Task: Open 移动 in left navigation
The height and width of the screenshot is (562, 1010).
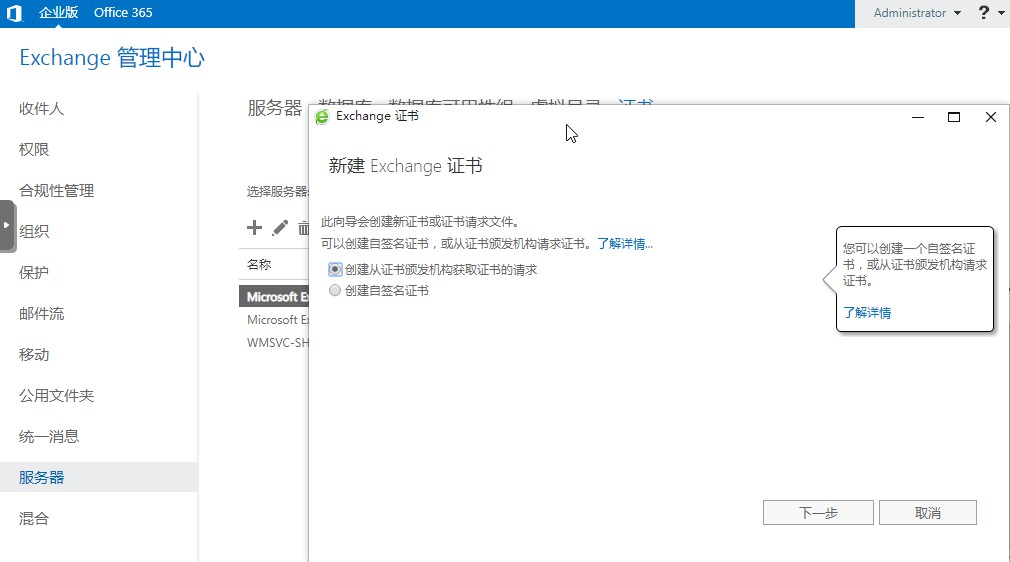Action: pyautogui.click(x=34, y=354)
